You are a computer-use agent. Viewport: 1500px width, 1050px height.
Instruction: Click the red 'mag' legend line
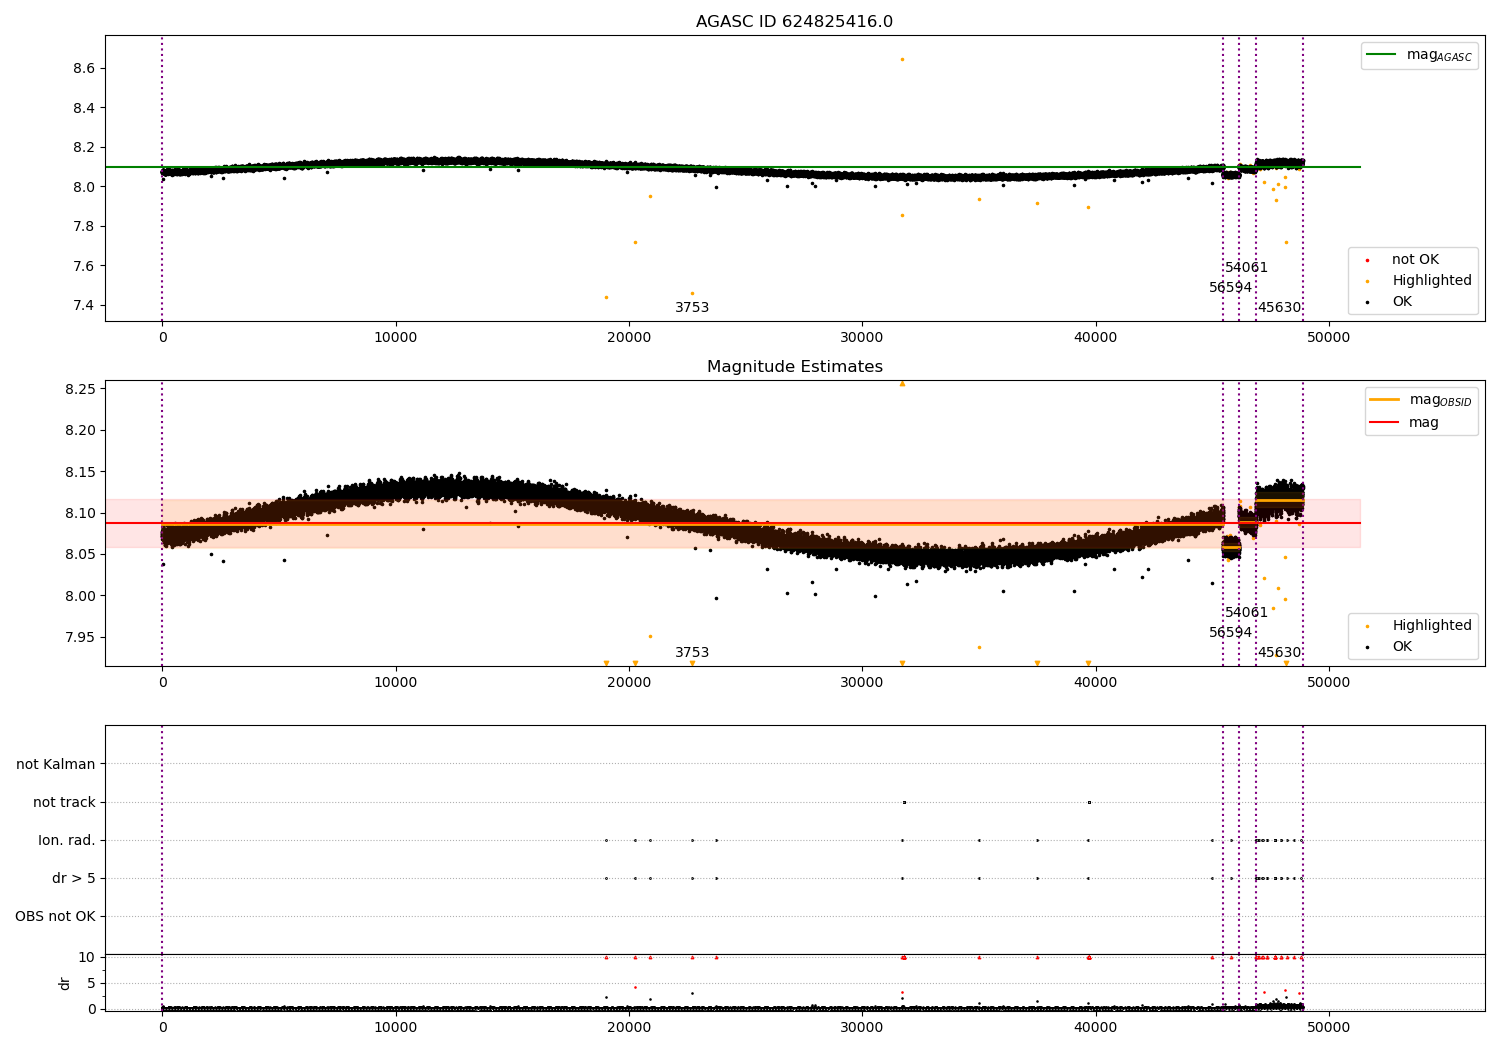pyautogui.click(x=1384, y=423)
